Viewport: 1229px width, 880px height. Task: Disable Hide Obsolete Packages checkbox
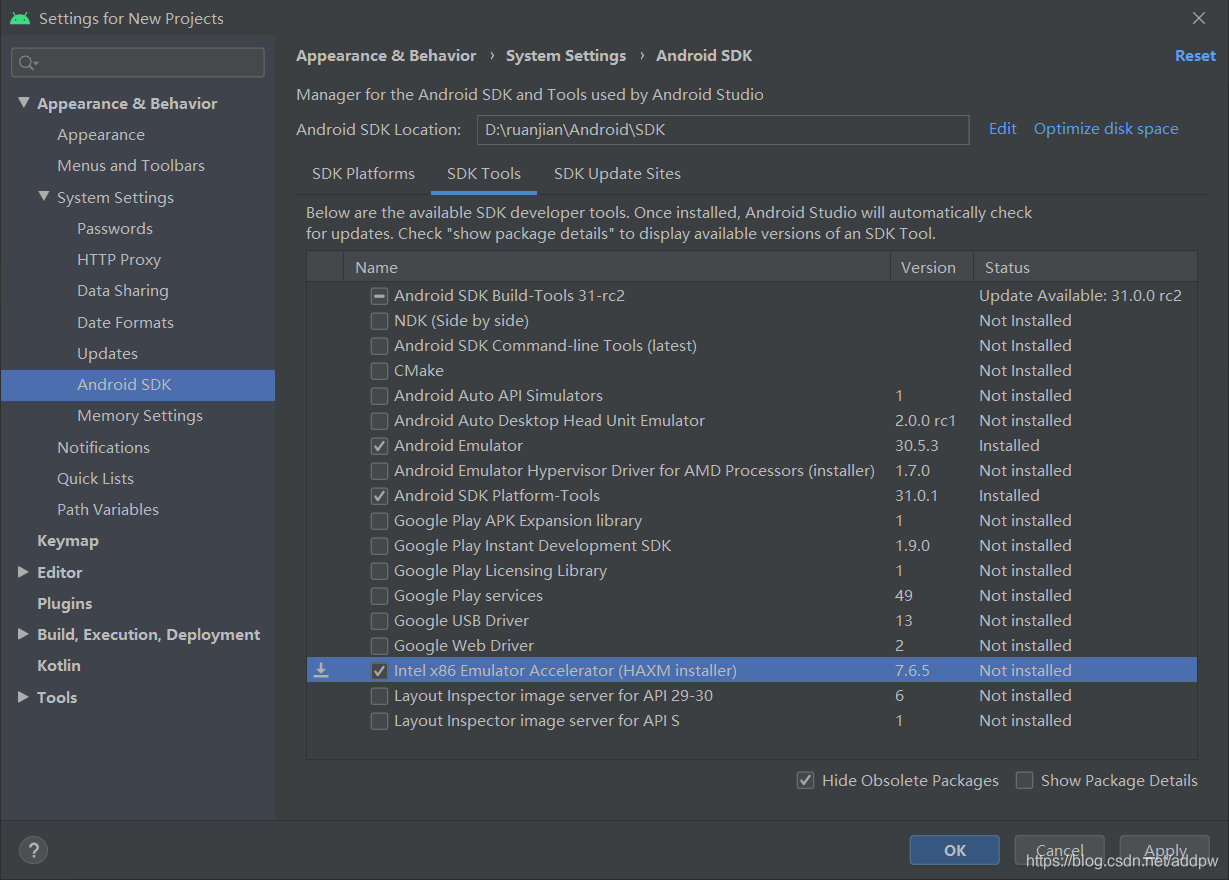(x=805, y=780)
